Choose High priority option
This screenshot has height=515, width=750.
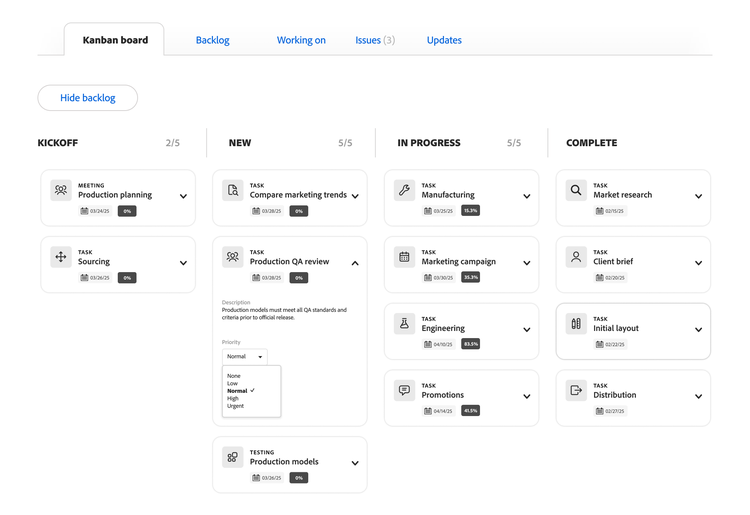tap(233, 398)
